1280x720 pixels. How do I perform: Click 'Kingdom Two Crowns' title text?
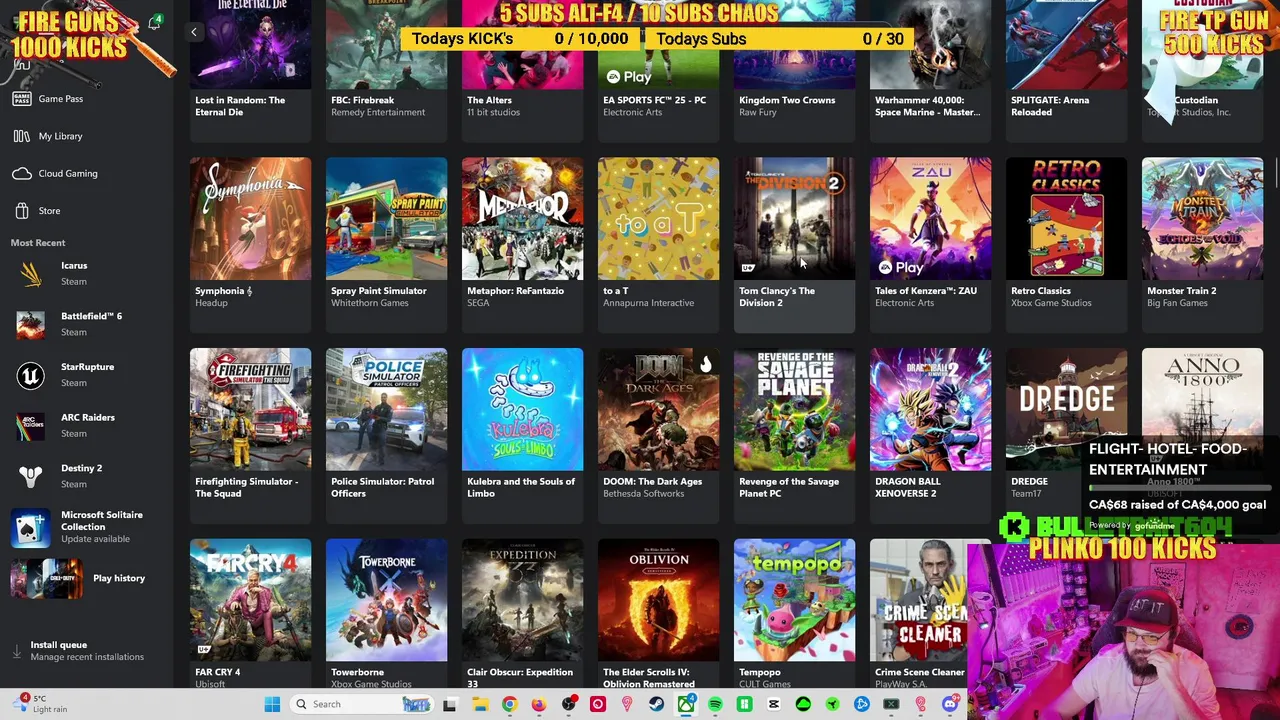point(787,100)
